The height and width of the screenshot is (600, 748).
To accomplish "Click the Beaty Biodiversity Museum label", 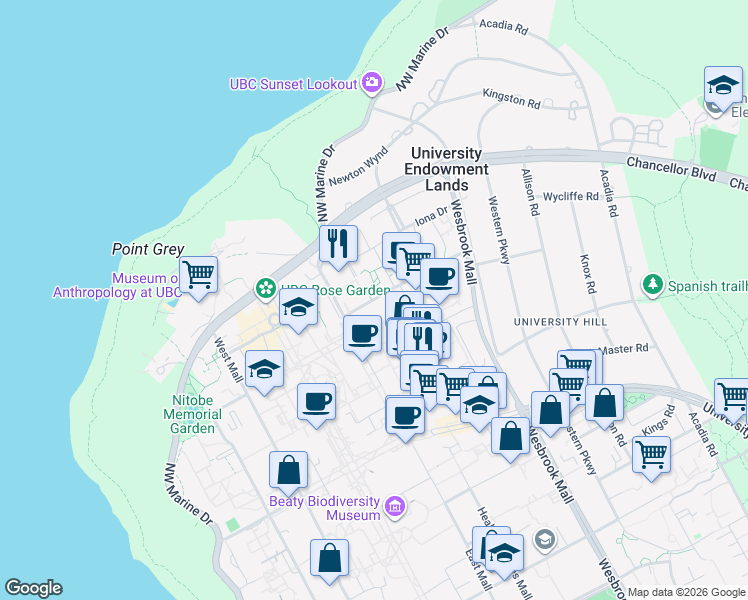I will pos(325,508).
